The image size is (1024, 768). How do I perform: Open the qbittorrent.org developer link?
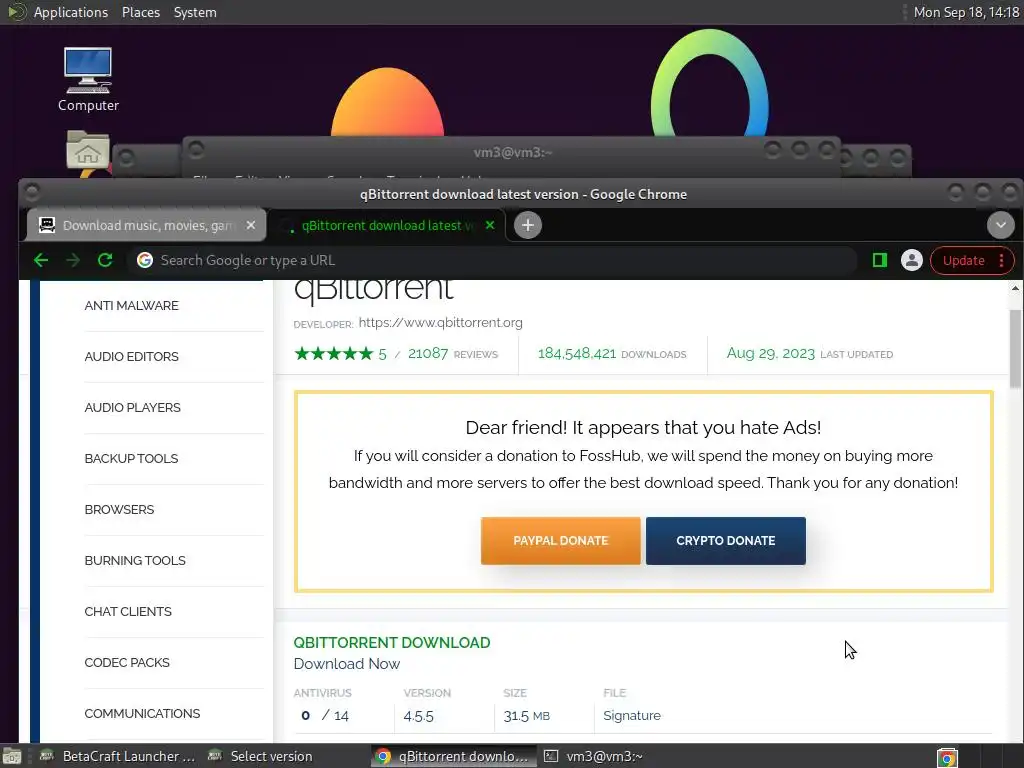[441, 323]
